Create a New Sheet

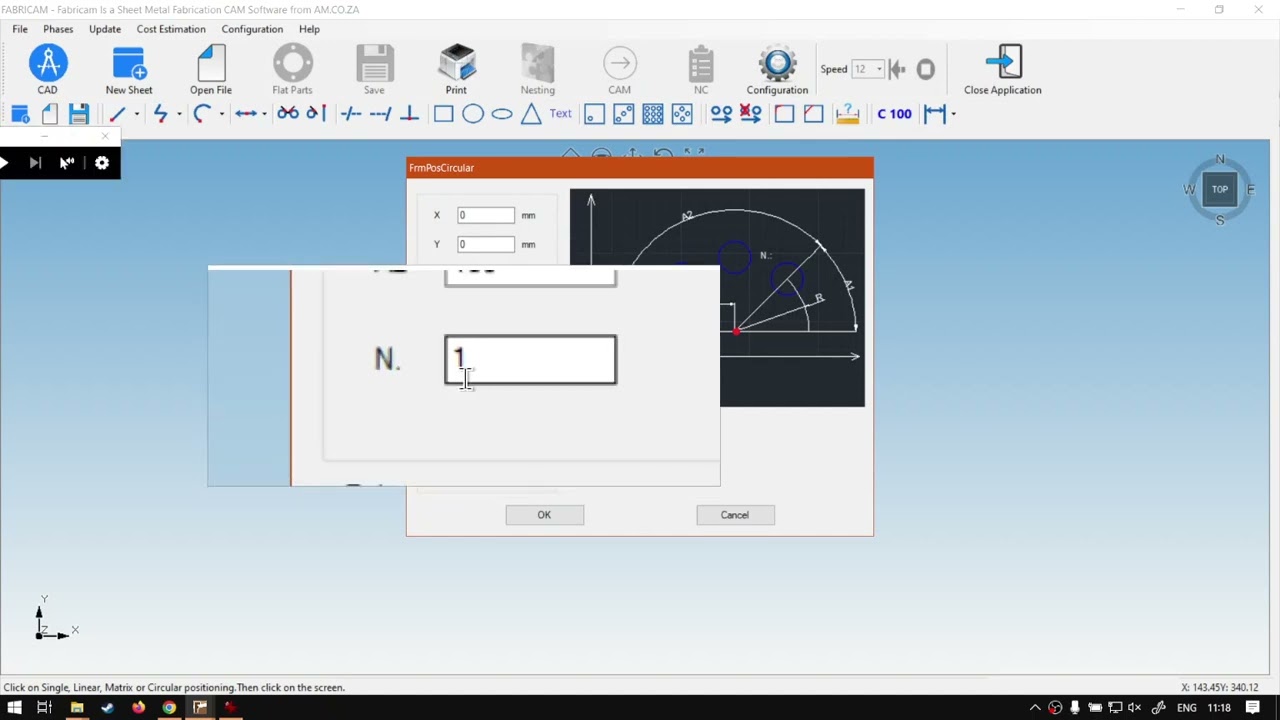[129, 64]
